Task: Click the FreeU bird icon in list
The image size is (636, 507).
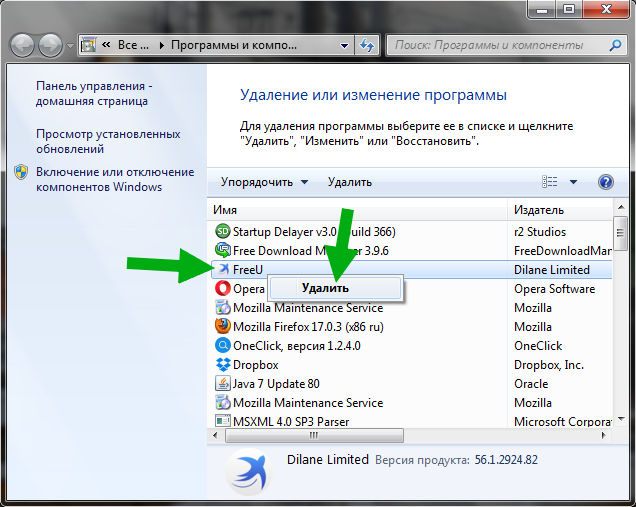Action: [x=222, y=269]
